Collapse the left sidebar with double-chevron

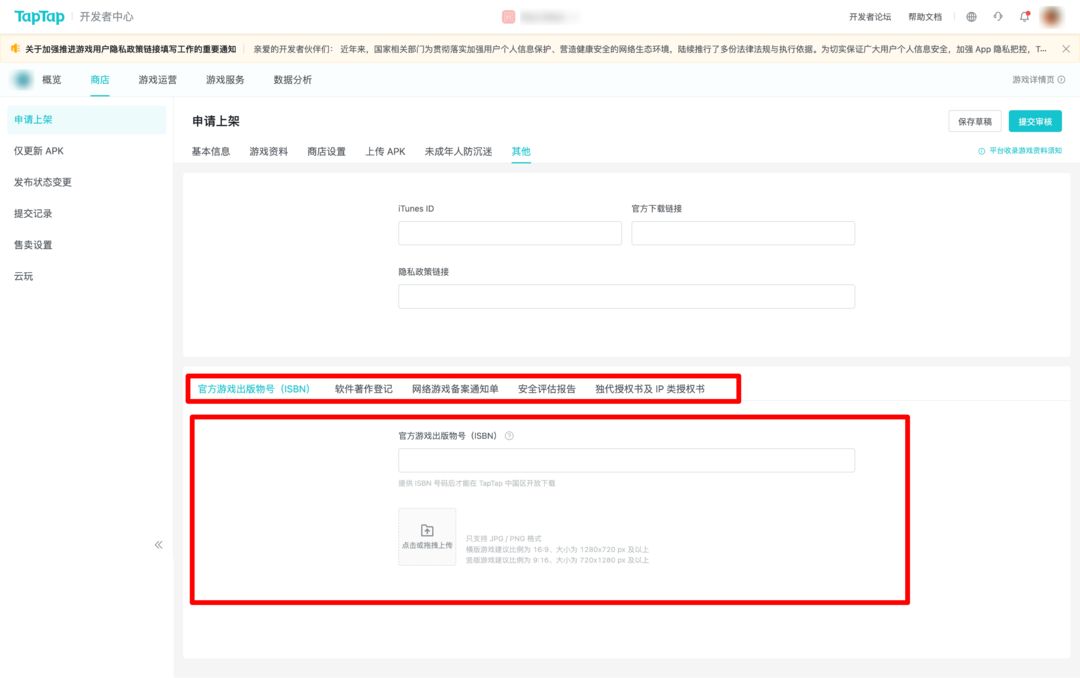158,545
